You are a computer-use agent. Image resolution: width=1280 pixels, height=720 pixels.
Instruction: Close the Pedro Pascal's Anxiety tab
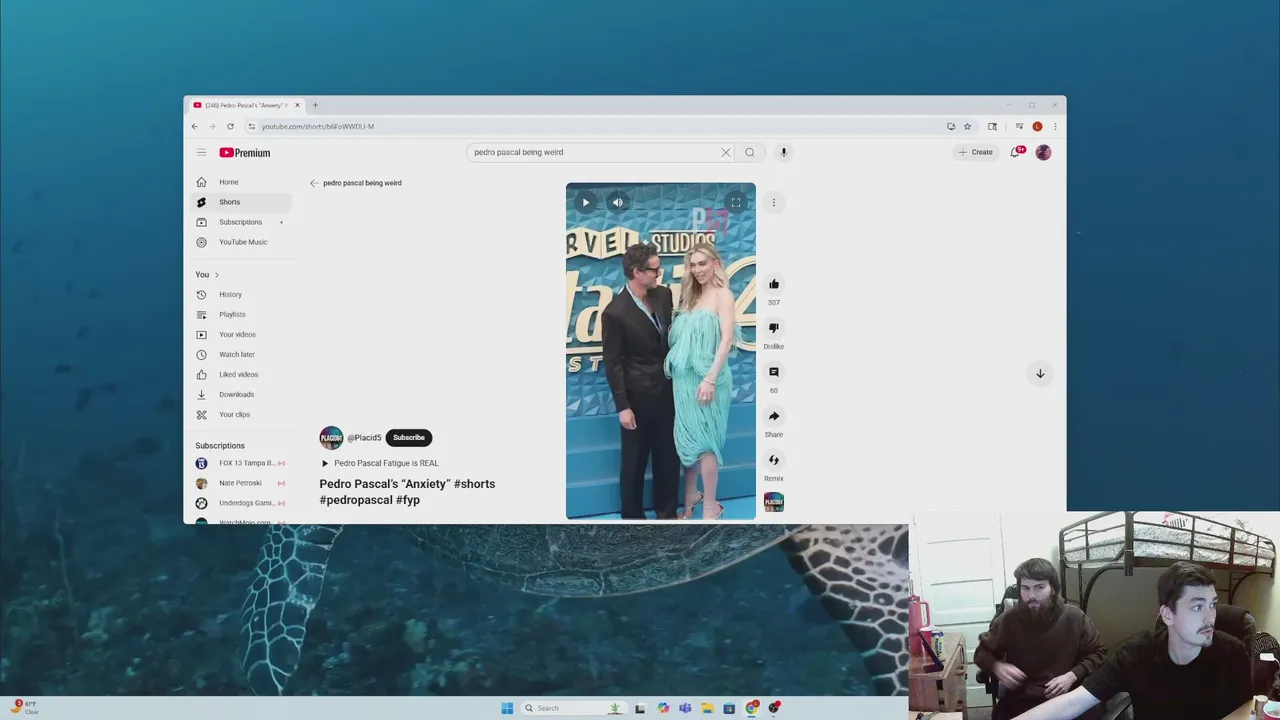(x=297, y=105)
